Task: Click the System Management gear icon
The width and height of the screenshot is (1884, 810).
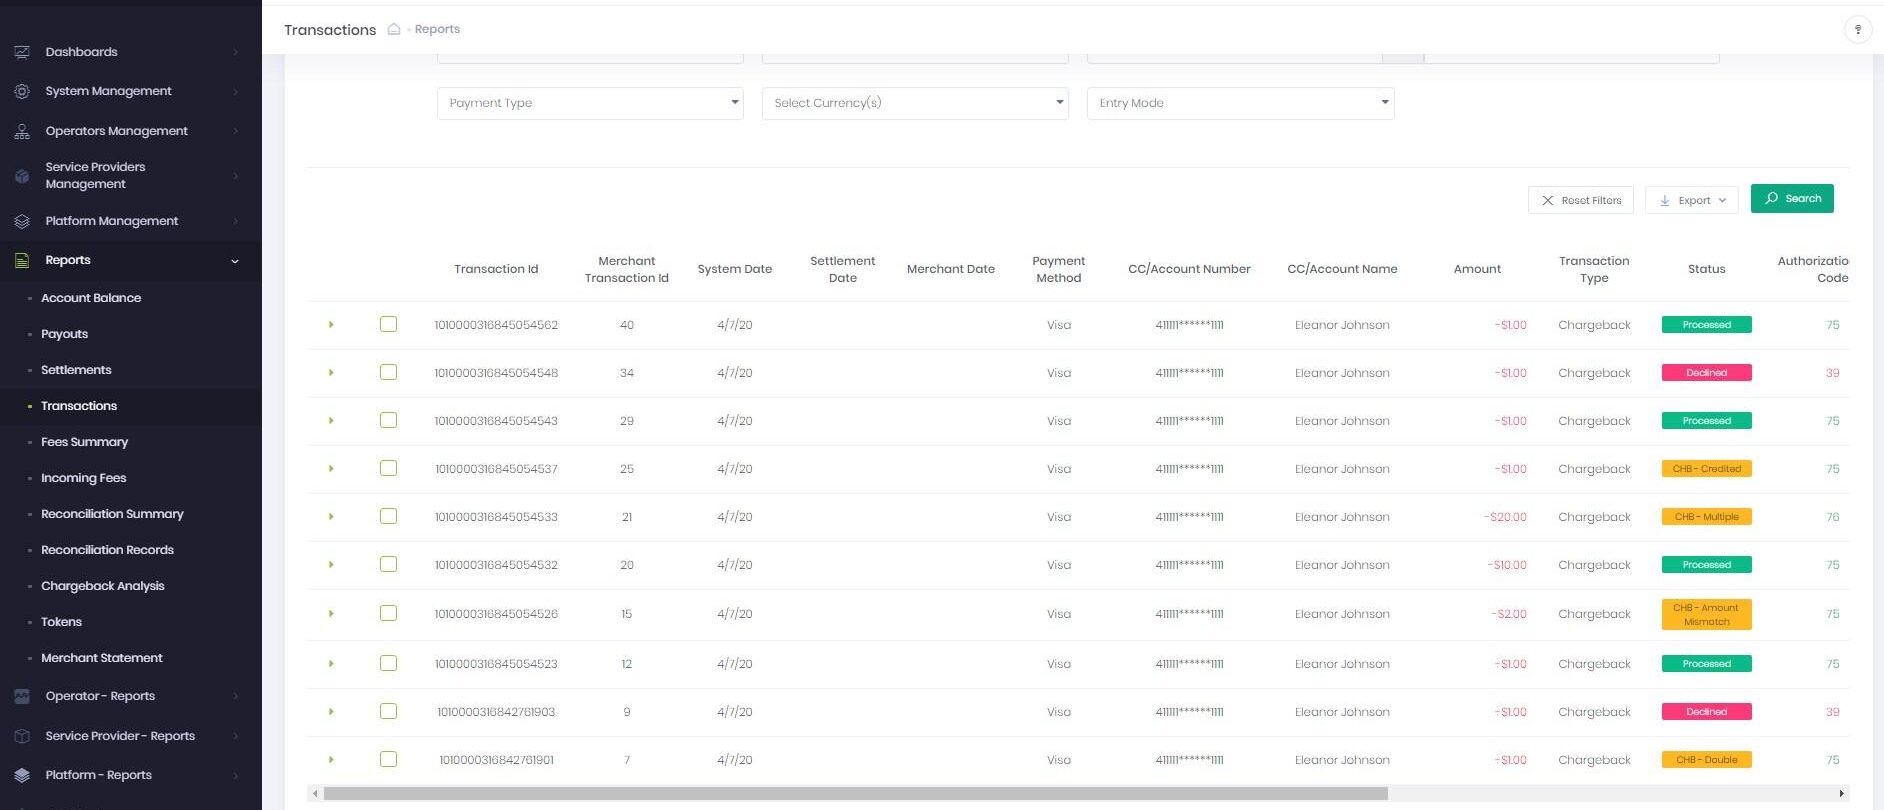Action: (x=22, y=91)
